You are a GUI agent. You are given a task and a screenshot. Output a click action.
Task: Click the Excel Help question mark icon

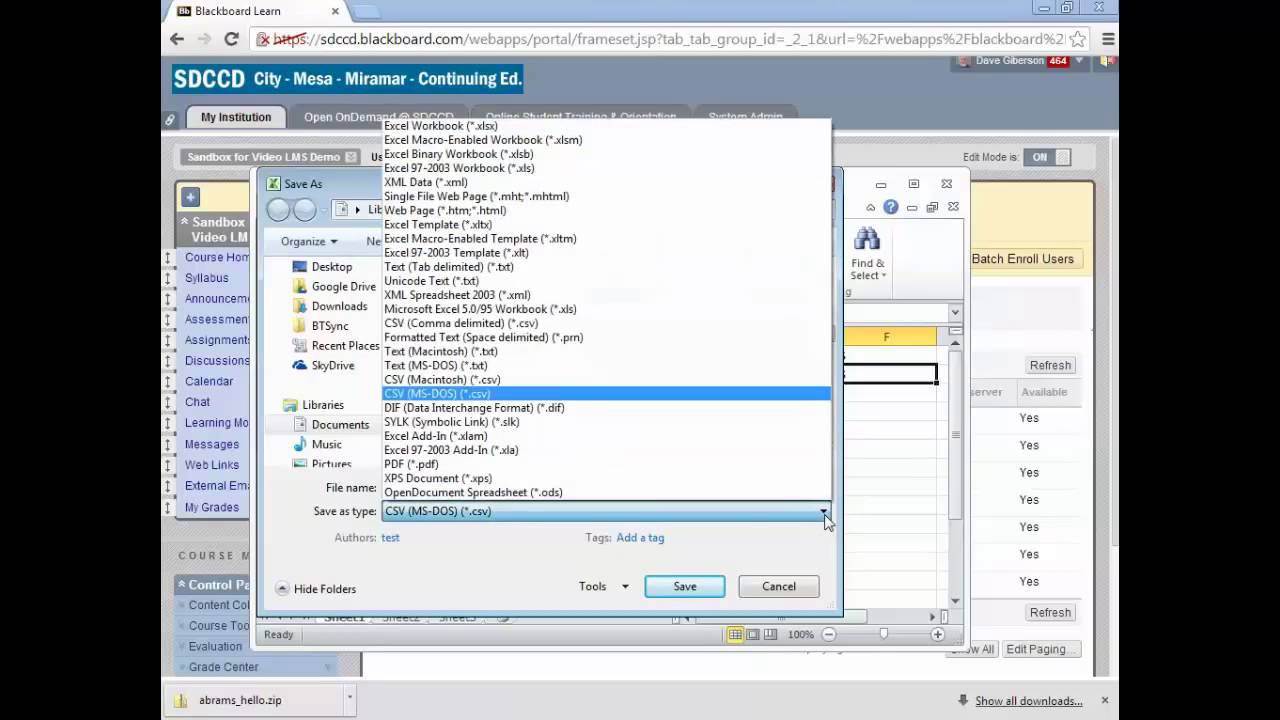tap(890, 207)
